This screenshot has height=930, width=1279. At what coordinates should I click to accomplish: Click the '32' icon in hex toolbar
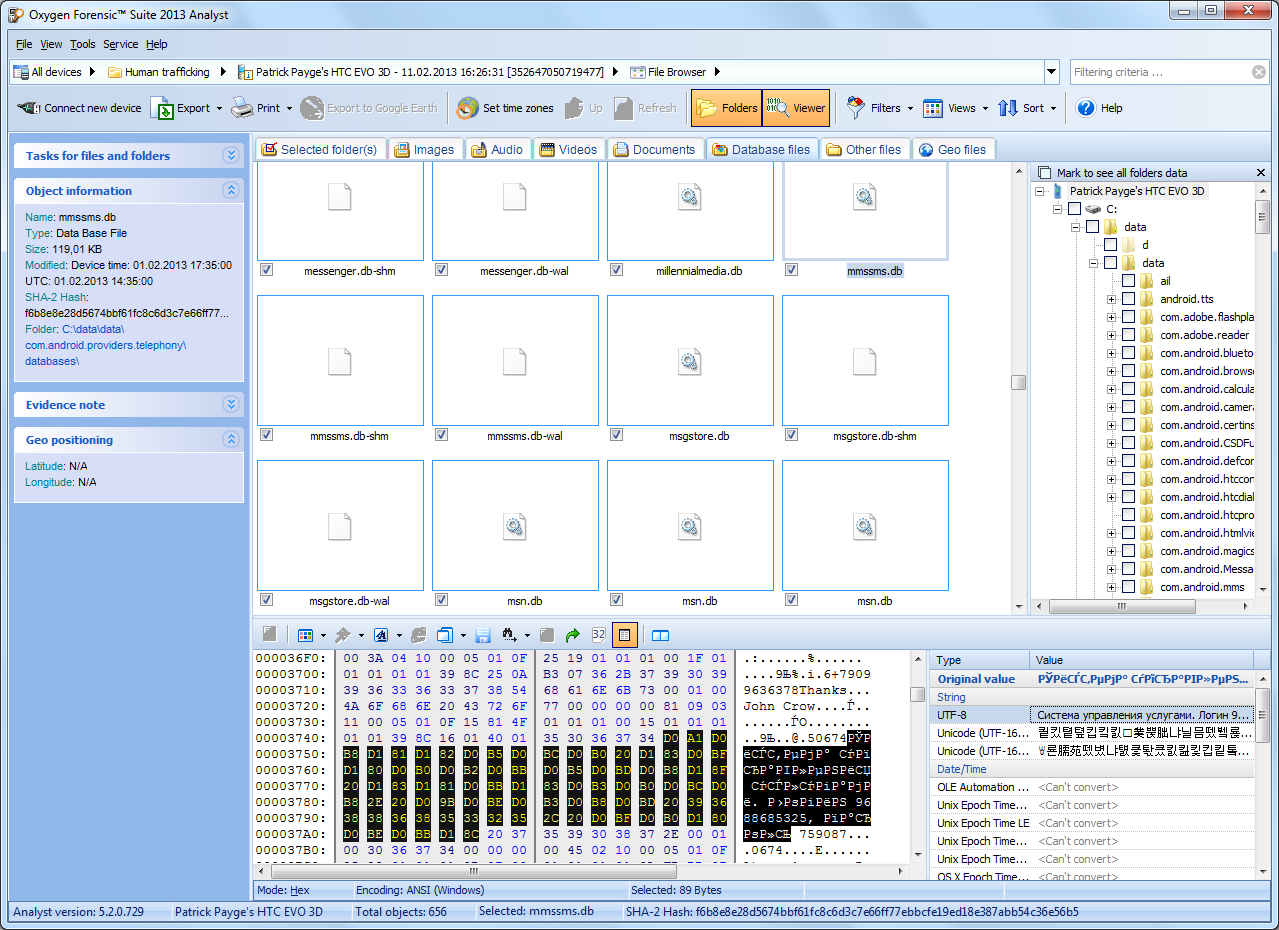click(x=599, y=635)
